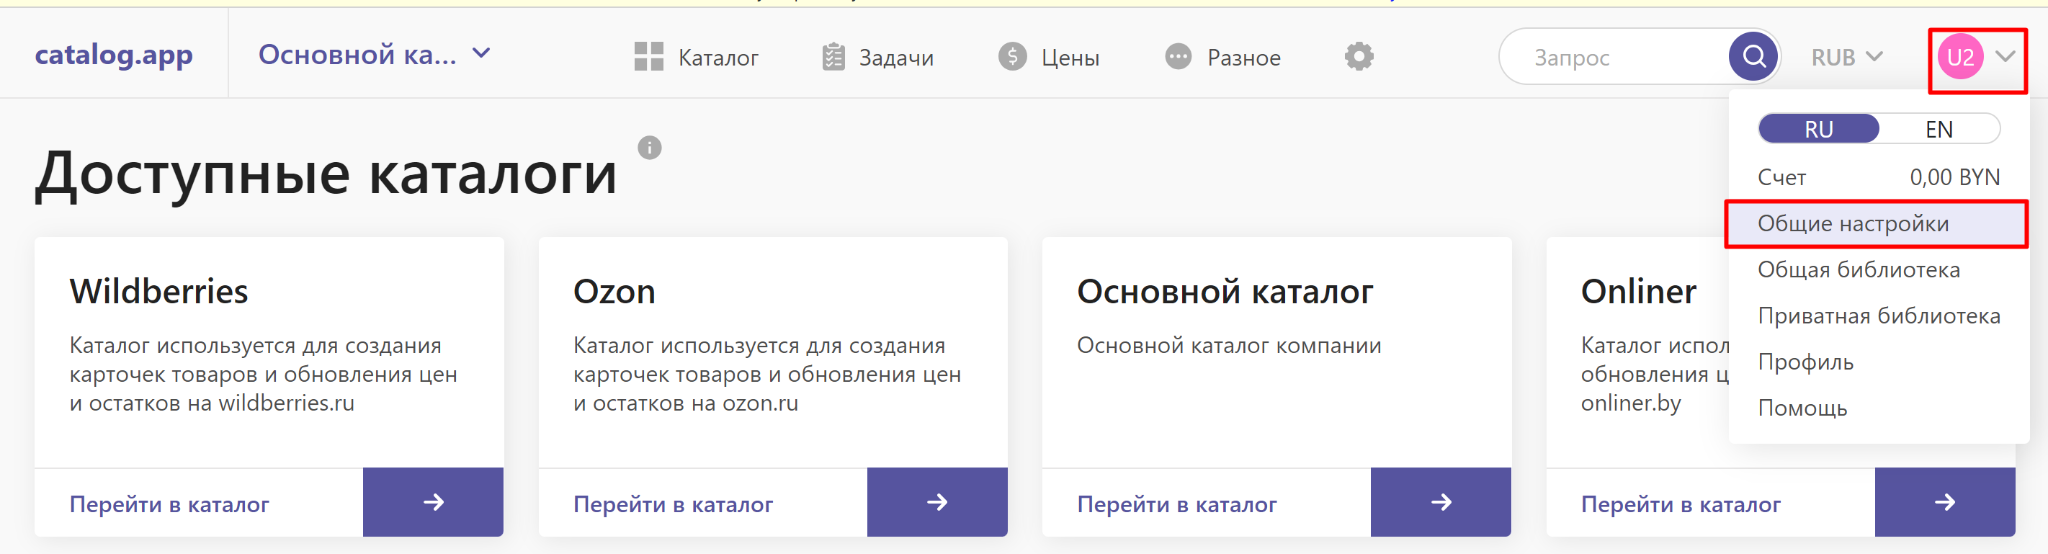The image size is (2048, 554).
Task: Go to the catalog.app home logo
Action: 114,55
